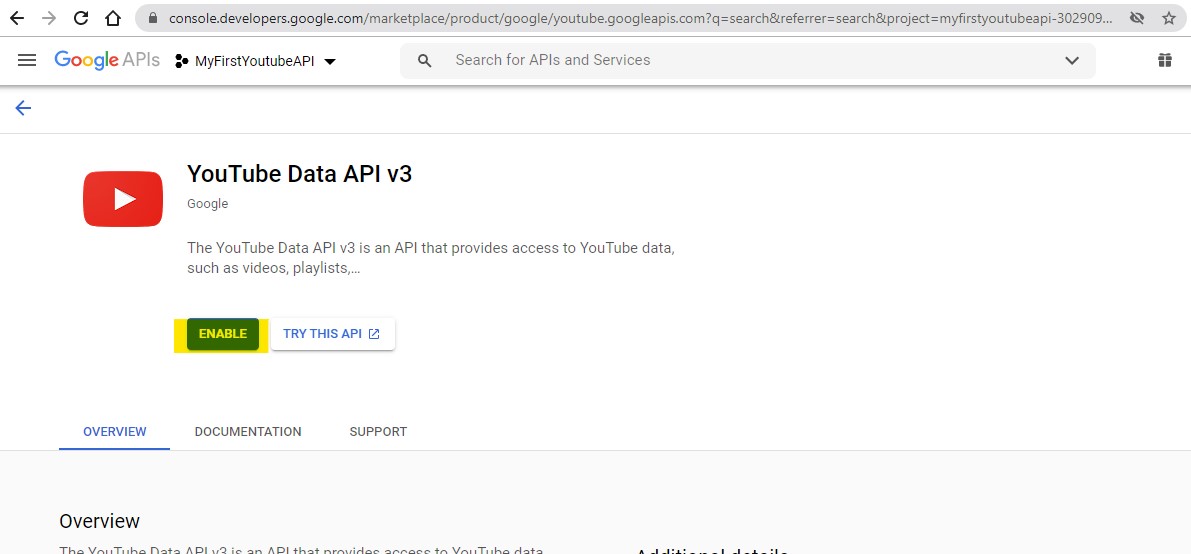Image resolution: width=1191 pixels, height=554 pixels.
Task: Click the crossed-out eye icon in address bar
Action: point(1137,18)
